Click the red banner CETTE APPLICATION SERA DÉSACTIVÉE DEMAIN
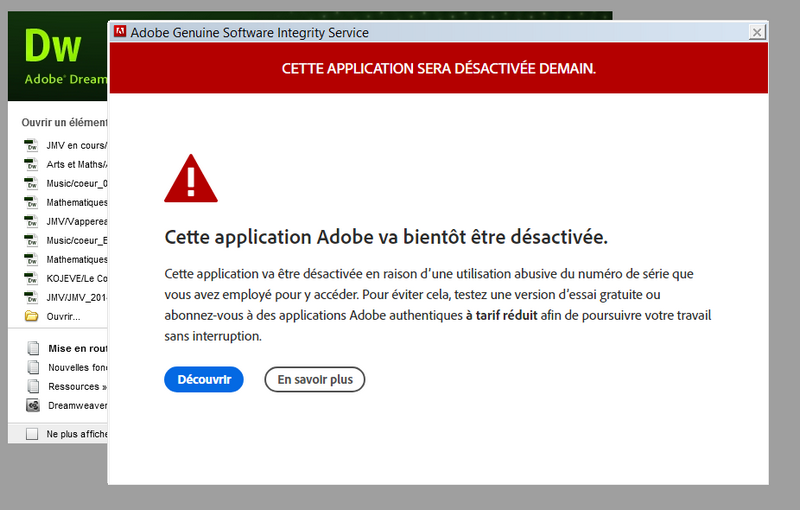The image size is (800, 510). tap(439, 68)
